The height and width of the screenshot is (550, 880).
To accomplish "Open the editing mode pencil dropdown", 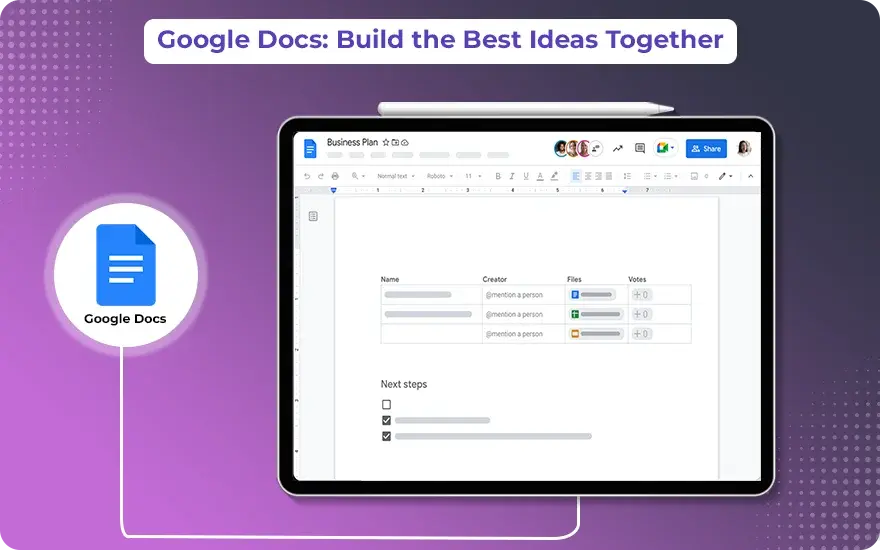I will 725,176.
